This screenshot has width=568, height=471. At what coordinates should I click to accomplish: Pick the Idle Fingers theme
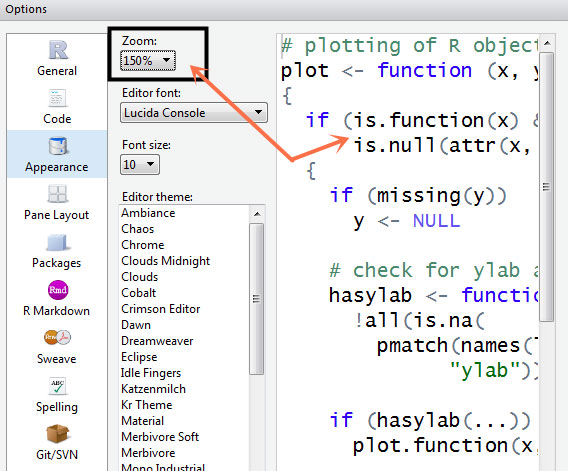[x=151, y=373]
